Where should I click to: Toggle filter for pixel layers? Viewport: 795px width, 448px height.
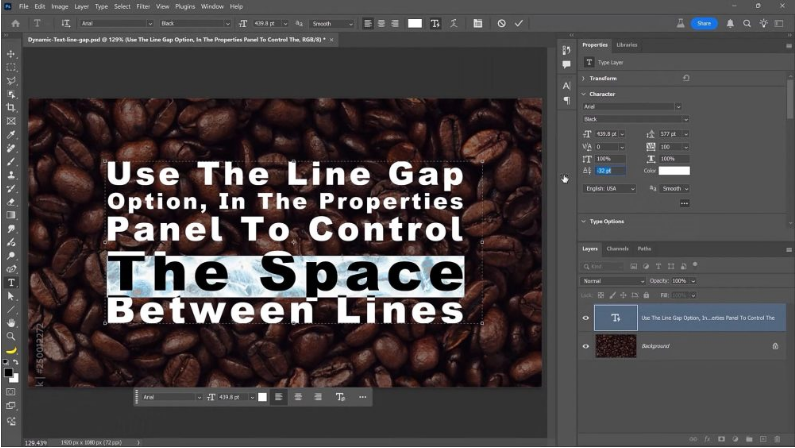pyautogui.click(x=634, y=266)
